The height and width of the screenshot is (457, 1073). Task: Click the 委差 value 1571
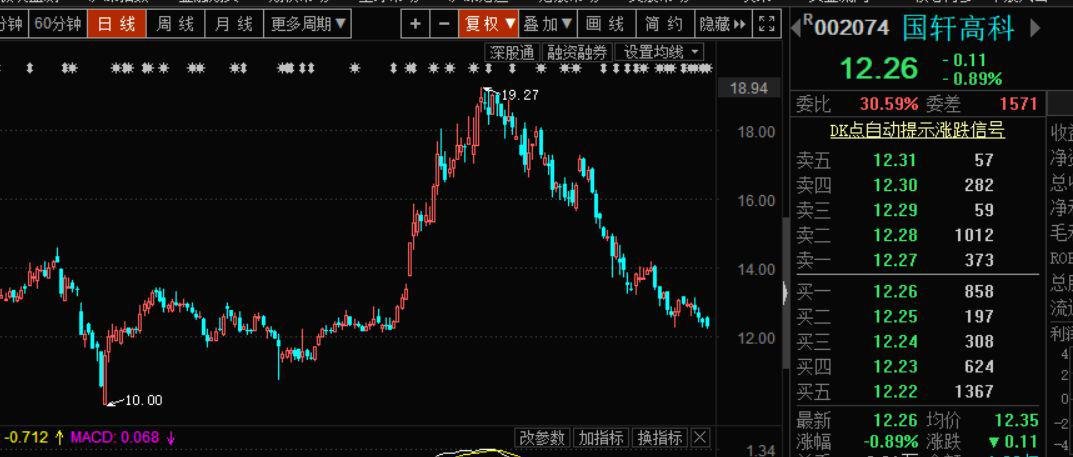(1018, 104)
